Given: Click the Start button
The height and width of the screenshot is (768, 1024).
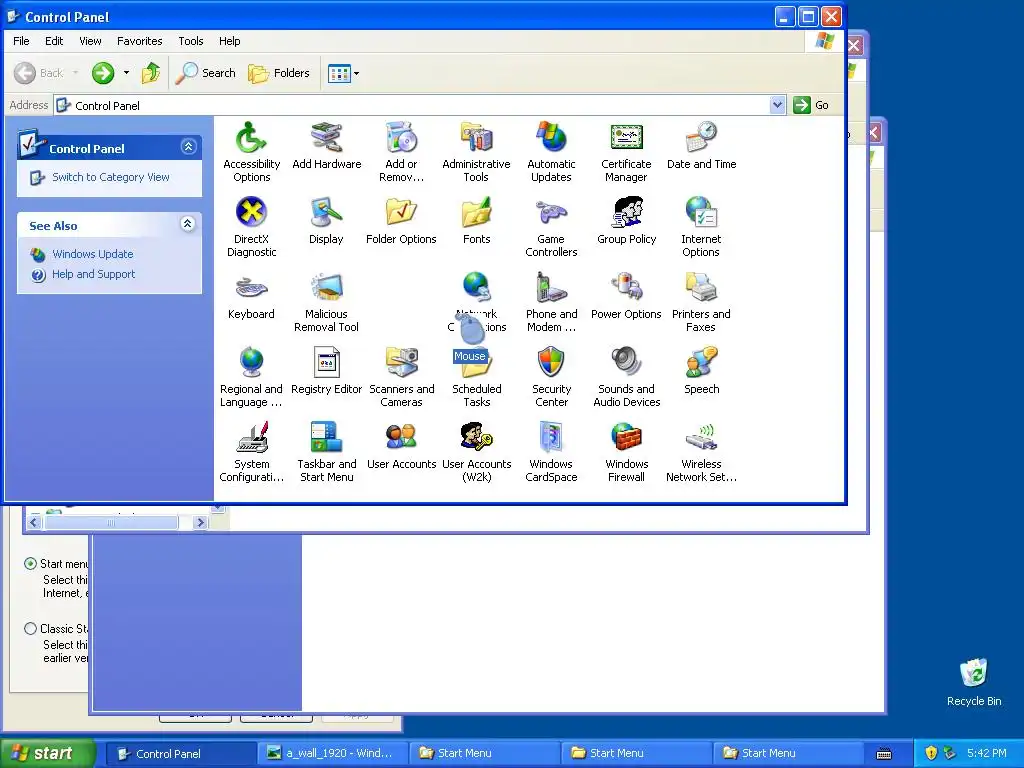Looking at the screenshot, I should click(x=48, y=754).
